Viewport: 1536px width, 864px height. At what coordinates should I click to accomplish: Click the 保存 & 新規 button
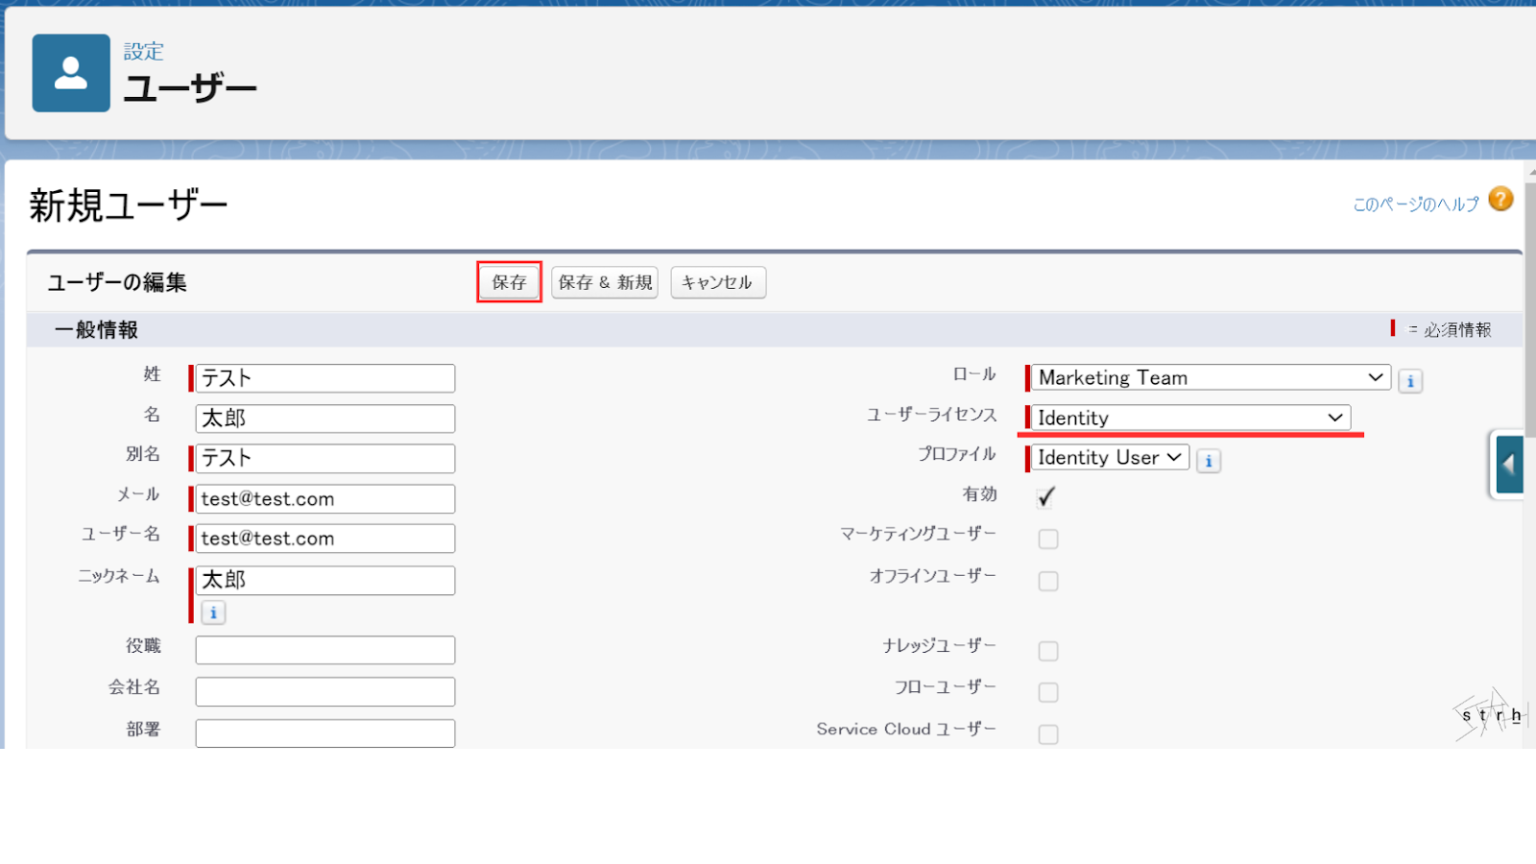604,282
